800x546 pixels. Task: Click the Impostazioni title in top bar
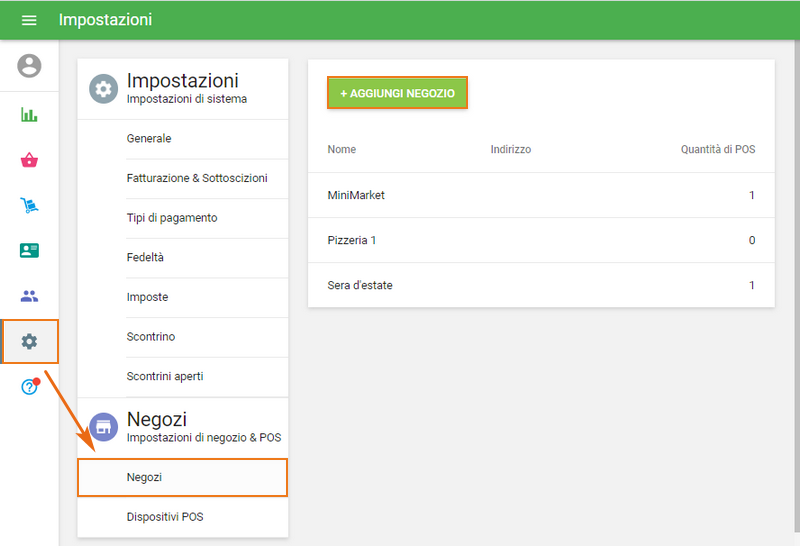pyautogui.click(x=106, y=20)
